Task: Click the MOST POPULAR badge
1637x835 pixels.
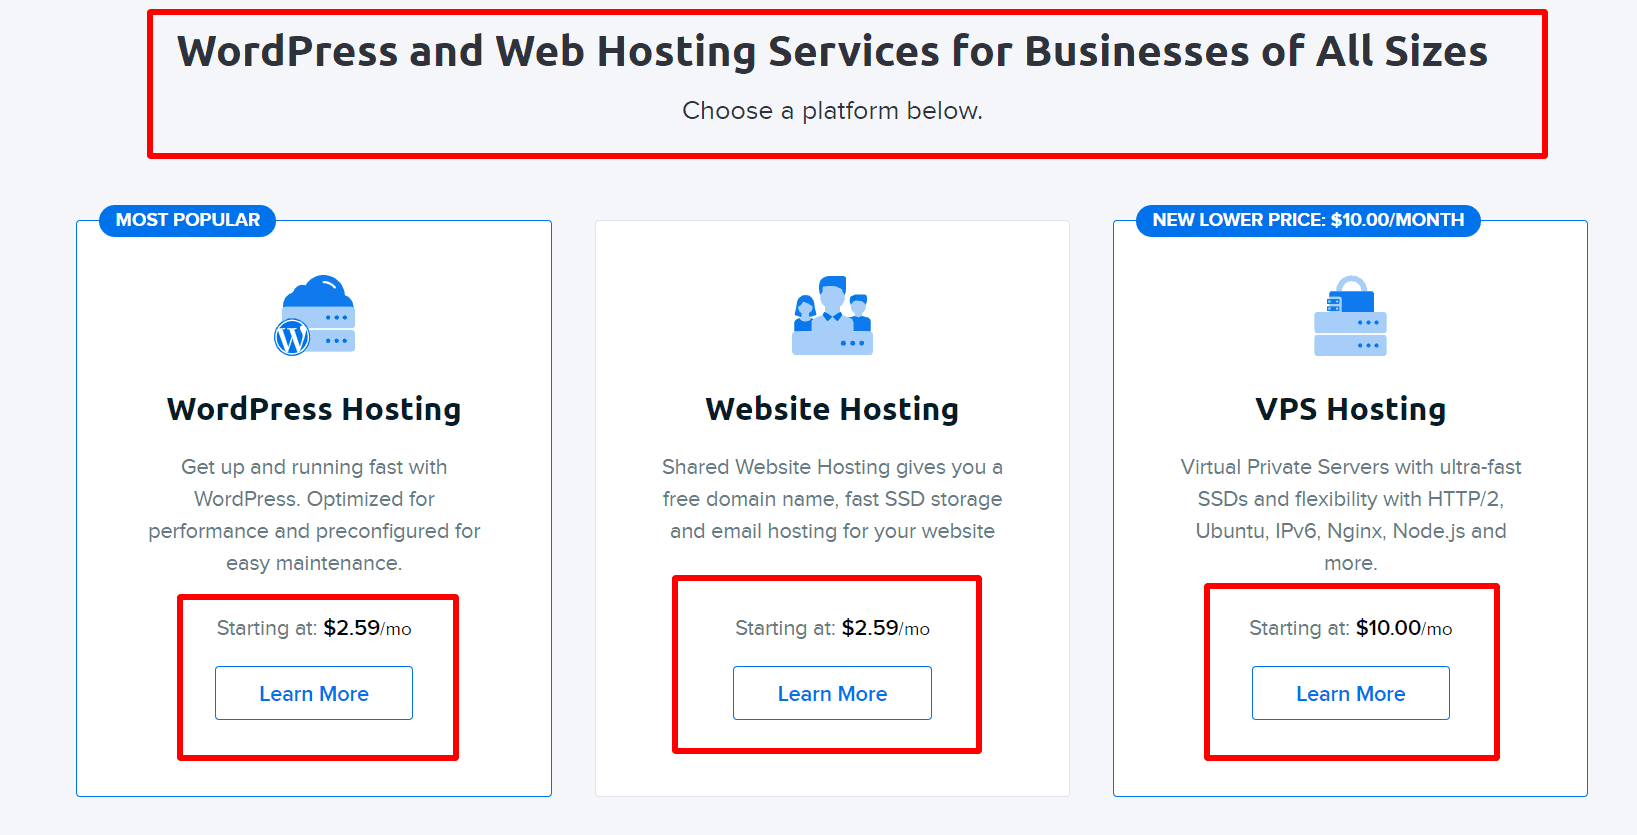Action: [188, 220]
